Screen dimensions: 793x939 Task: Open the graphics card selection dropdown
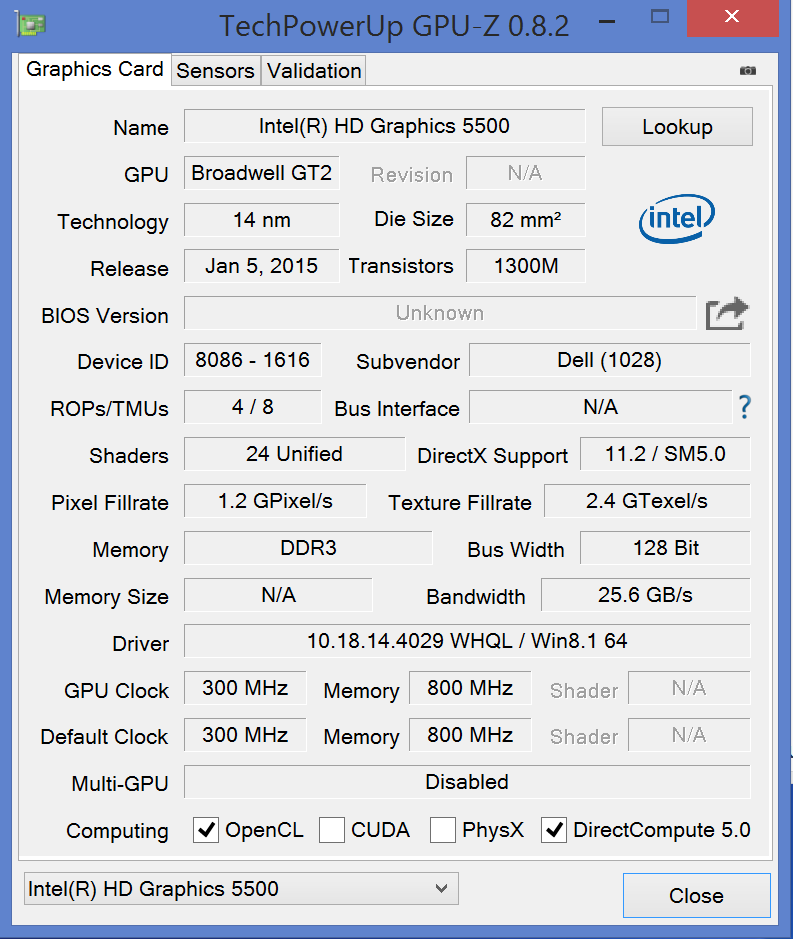pyautogui.click(x=240, y=888)
